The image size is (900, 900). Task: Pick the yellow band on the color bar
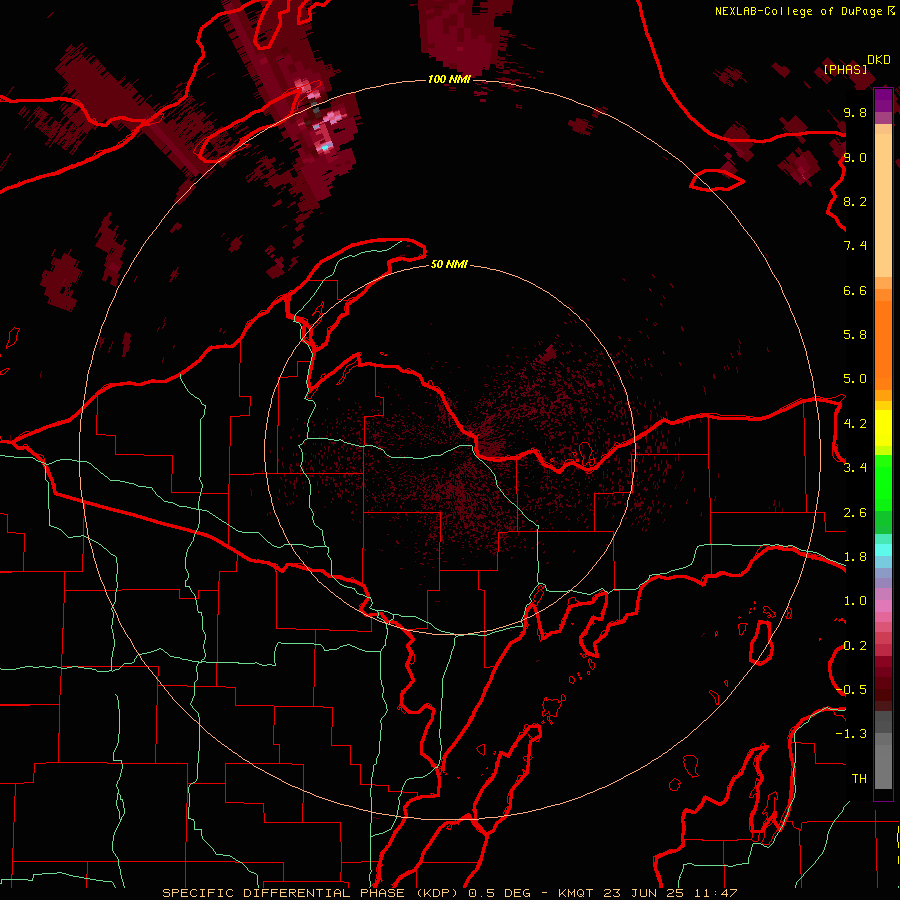883,428
